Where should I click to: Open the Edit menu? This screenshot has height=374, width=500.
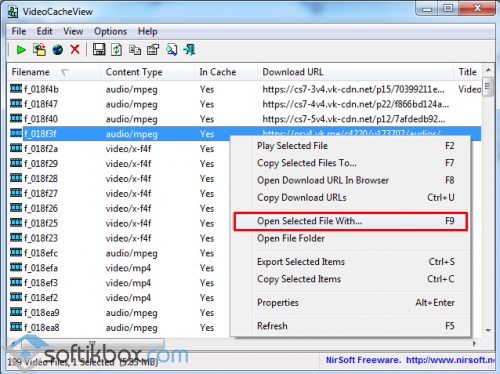click(44, 31)
